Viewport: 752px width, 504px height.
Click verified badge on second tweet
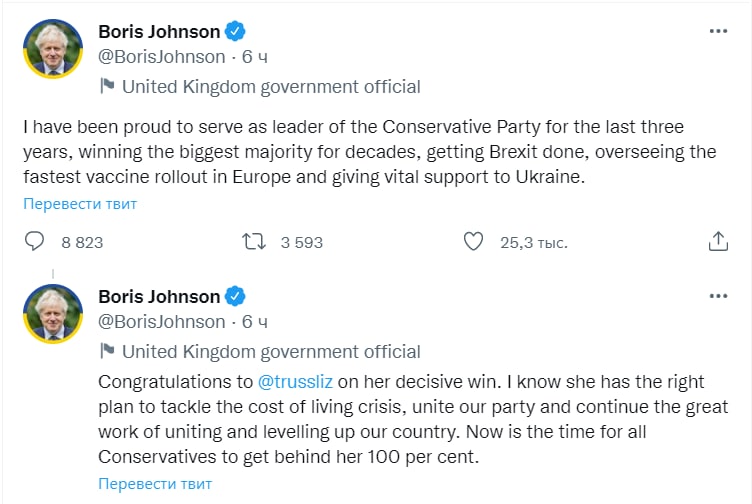(x=235, y=296)
